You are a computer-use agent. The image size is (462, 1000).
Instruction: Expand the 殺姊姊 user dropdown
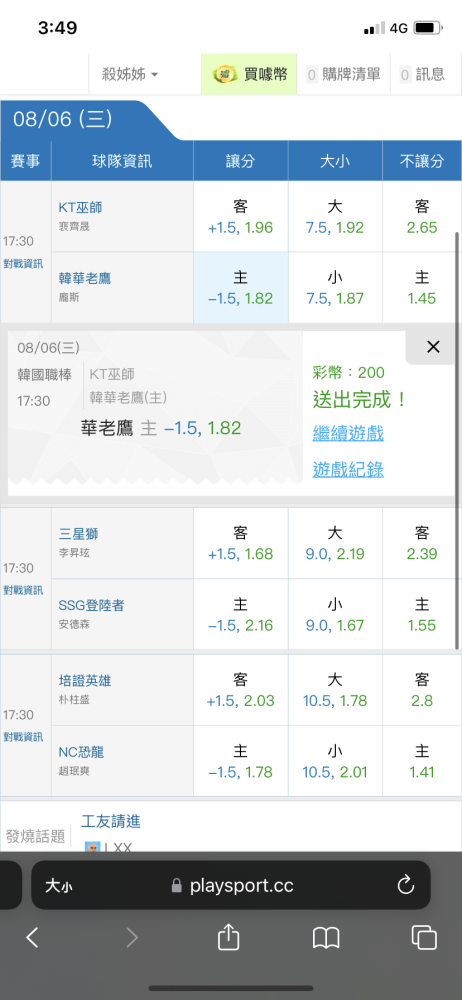130,75
